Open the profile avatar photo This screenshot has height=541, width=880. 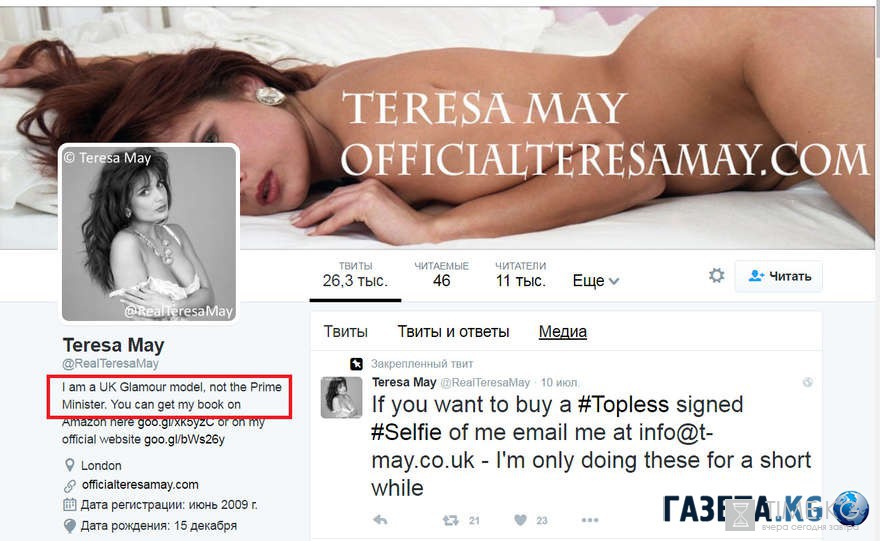click(149, 233)
